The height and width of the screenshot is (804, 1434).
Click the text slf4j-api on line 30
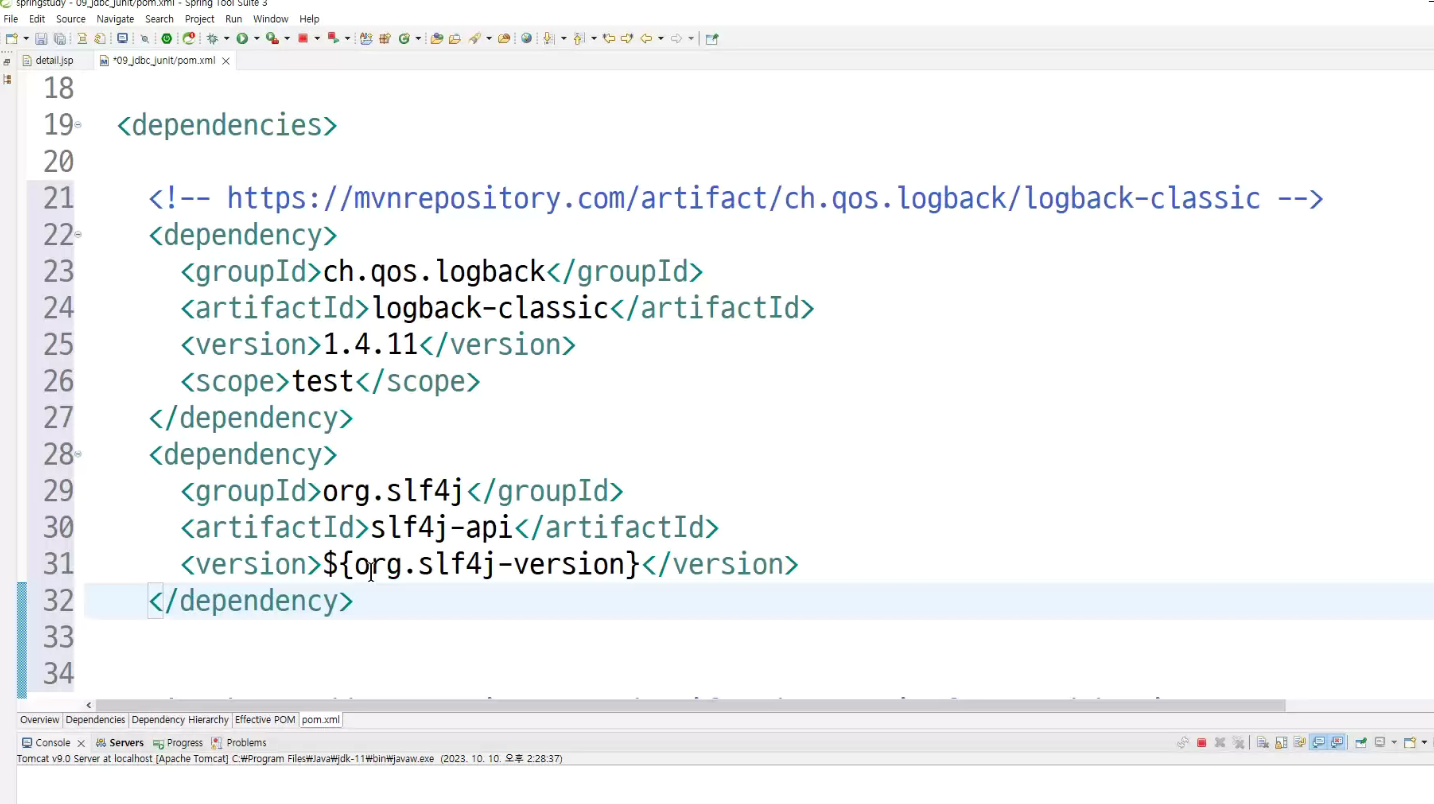(x=441, y=527)
